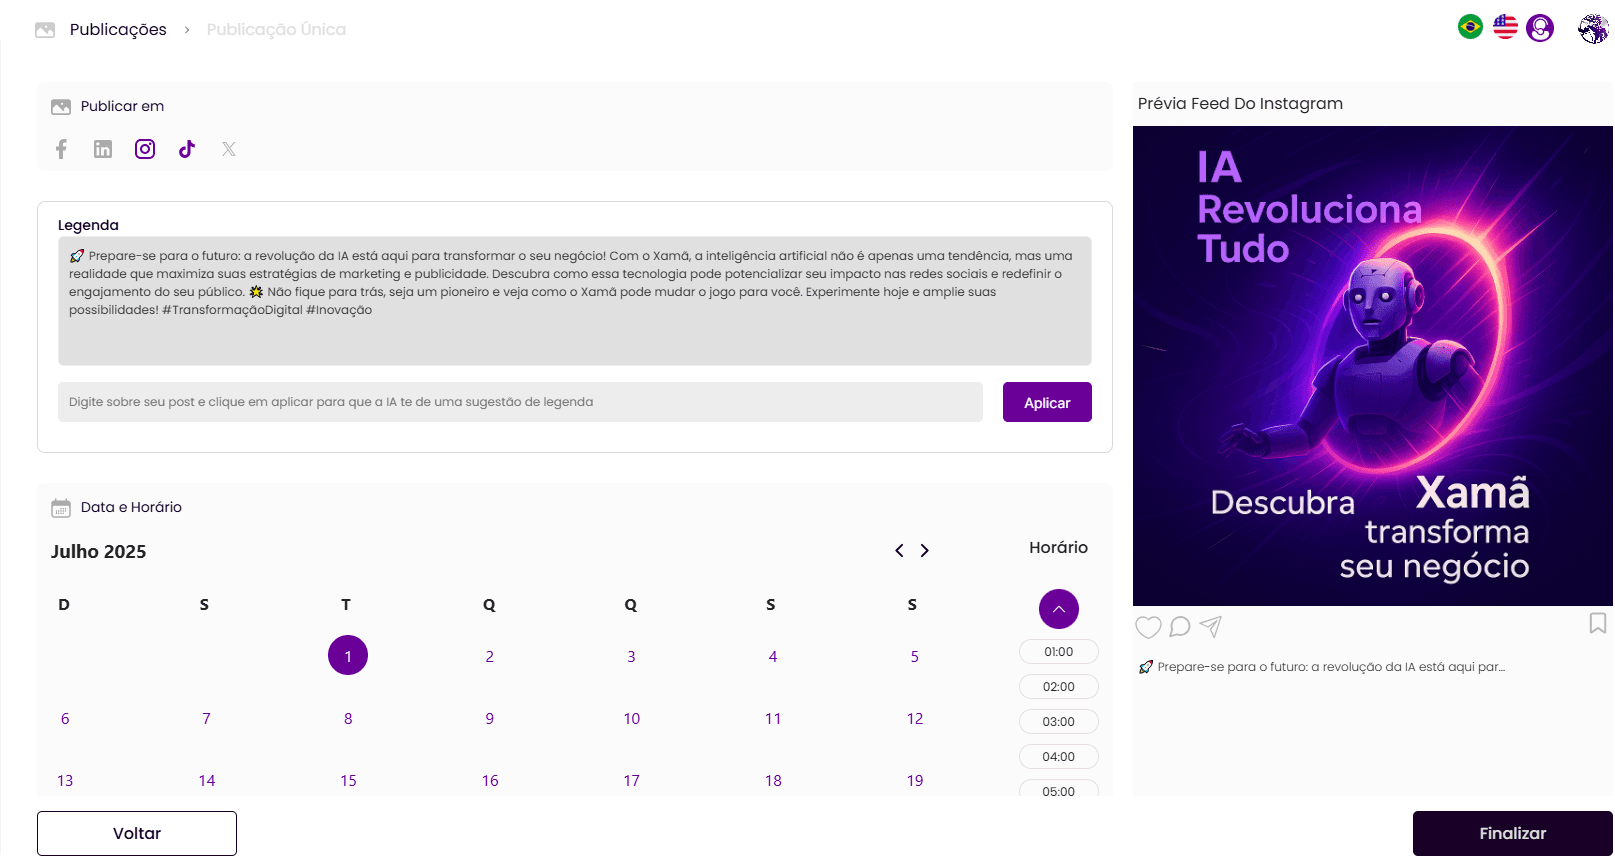The width and height of the screenshot is (1615, 863).
Task: Select LinkedIn as publishing network
Action: [x=103, y=149]
